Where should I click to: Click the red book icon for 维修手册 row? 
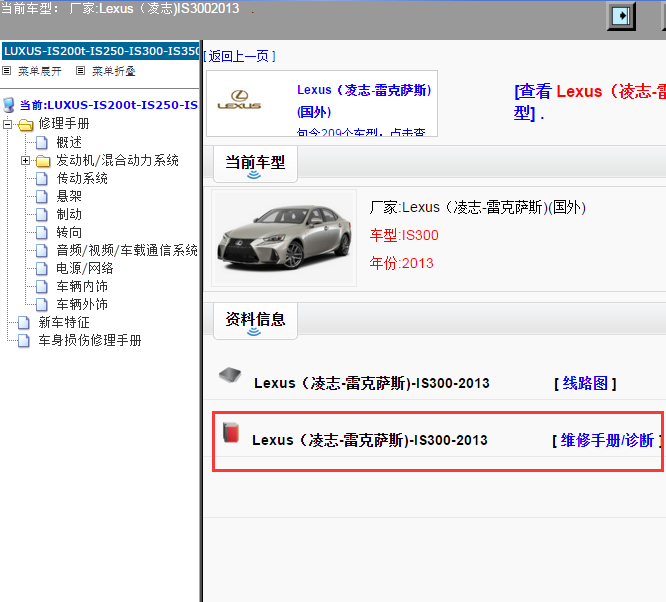point(231,432)
